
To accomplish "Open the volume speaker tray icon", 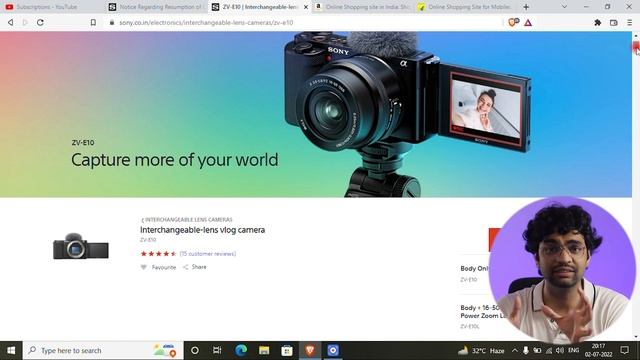I will point(560,351).
